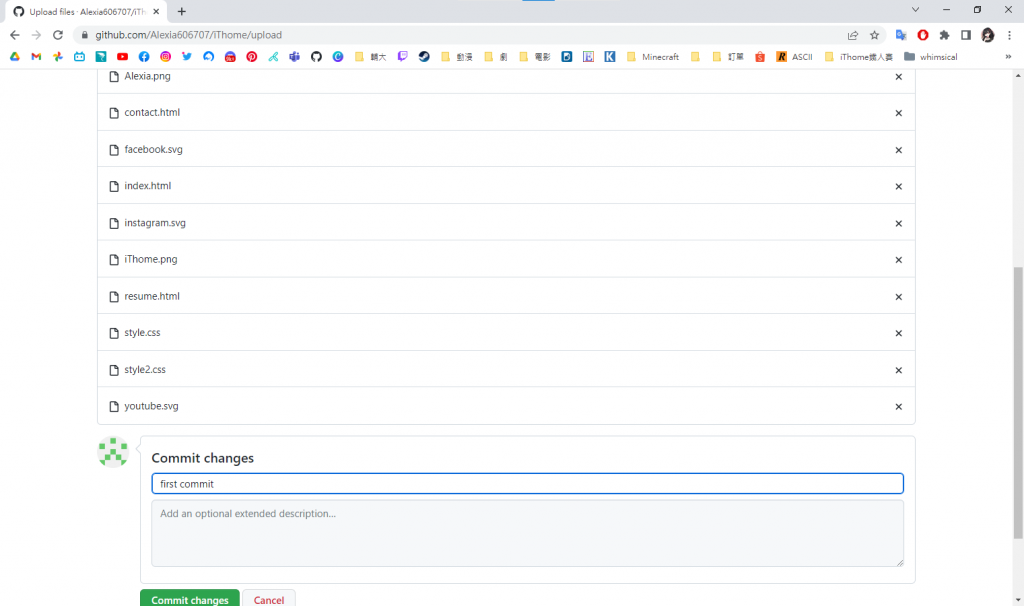Viewport: 1024px width, 606px height.
Task: Open the Google Photos pinwheel bookmark
Action: 57,57
